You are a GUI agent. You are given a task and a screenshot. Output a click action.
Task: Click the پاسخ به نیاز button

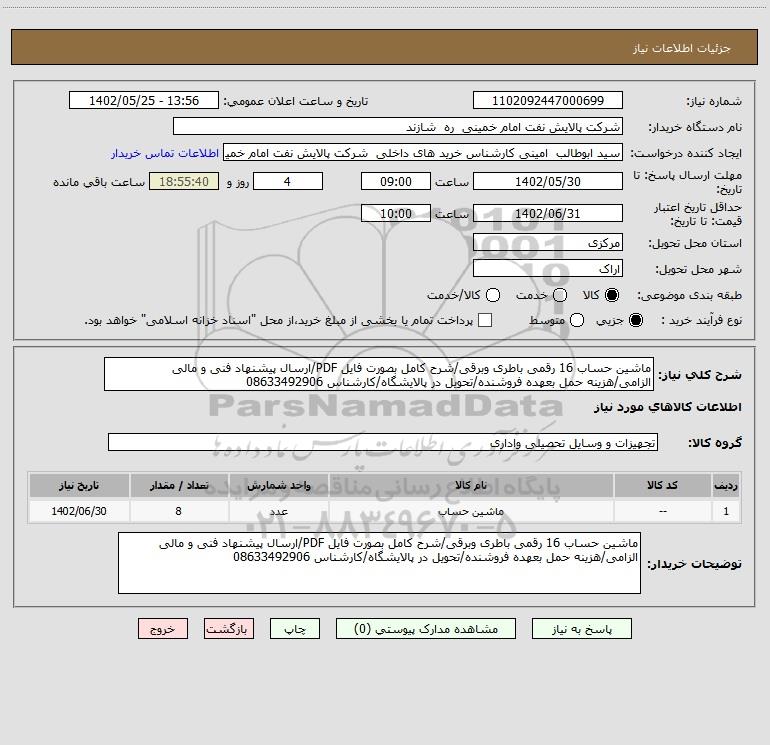(581, 629)
